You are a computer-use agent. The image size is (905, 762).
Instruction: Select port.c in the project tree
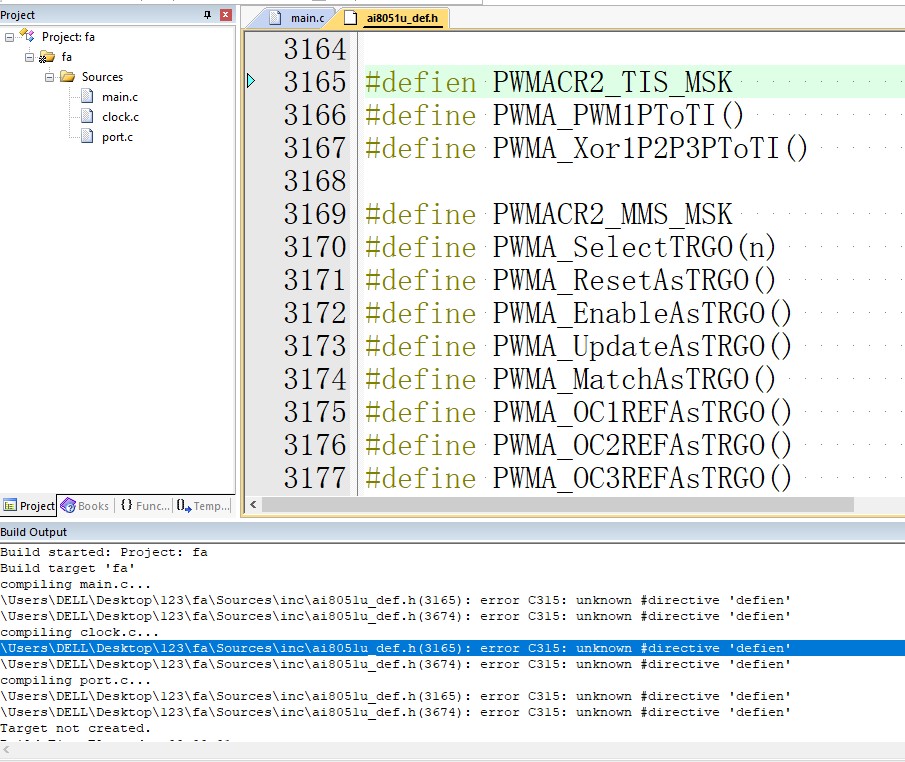point(117,137)
